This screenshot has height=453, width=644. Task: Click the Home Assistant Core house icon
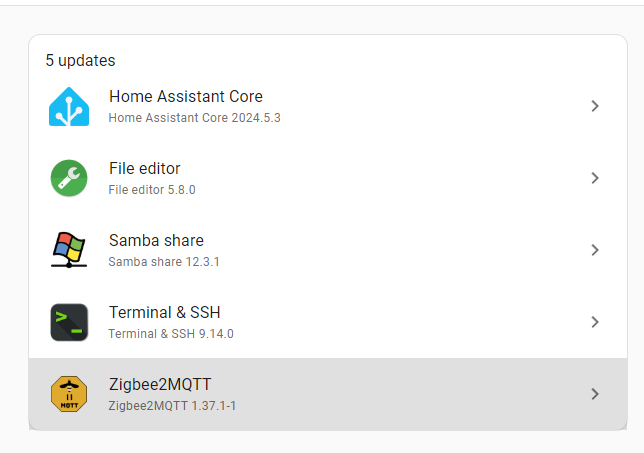pos(69,106)
